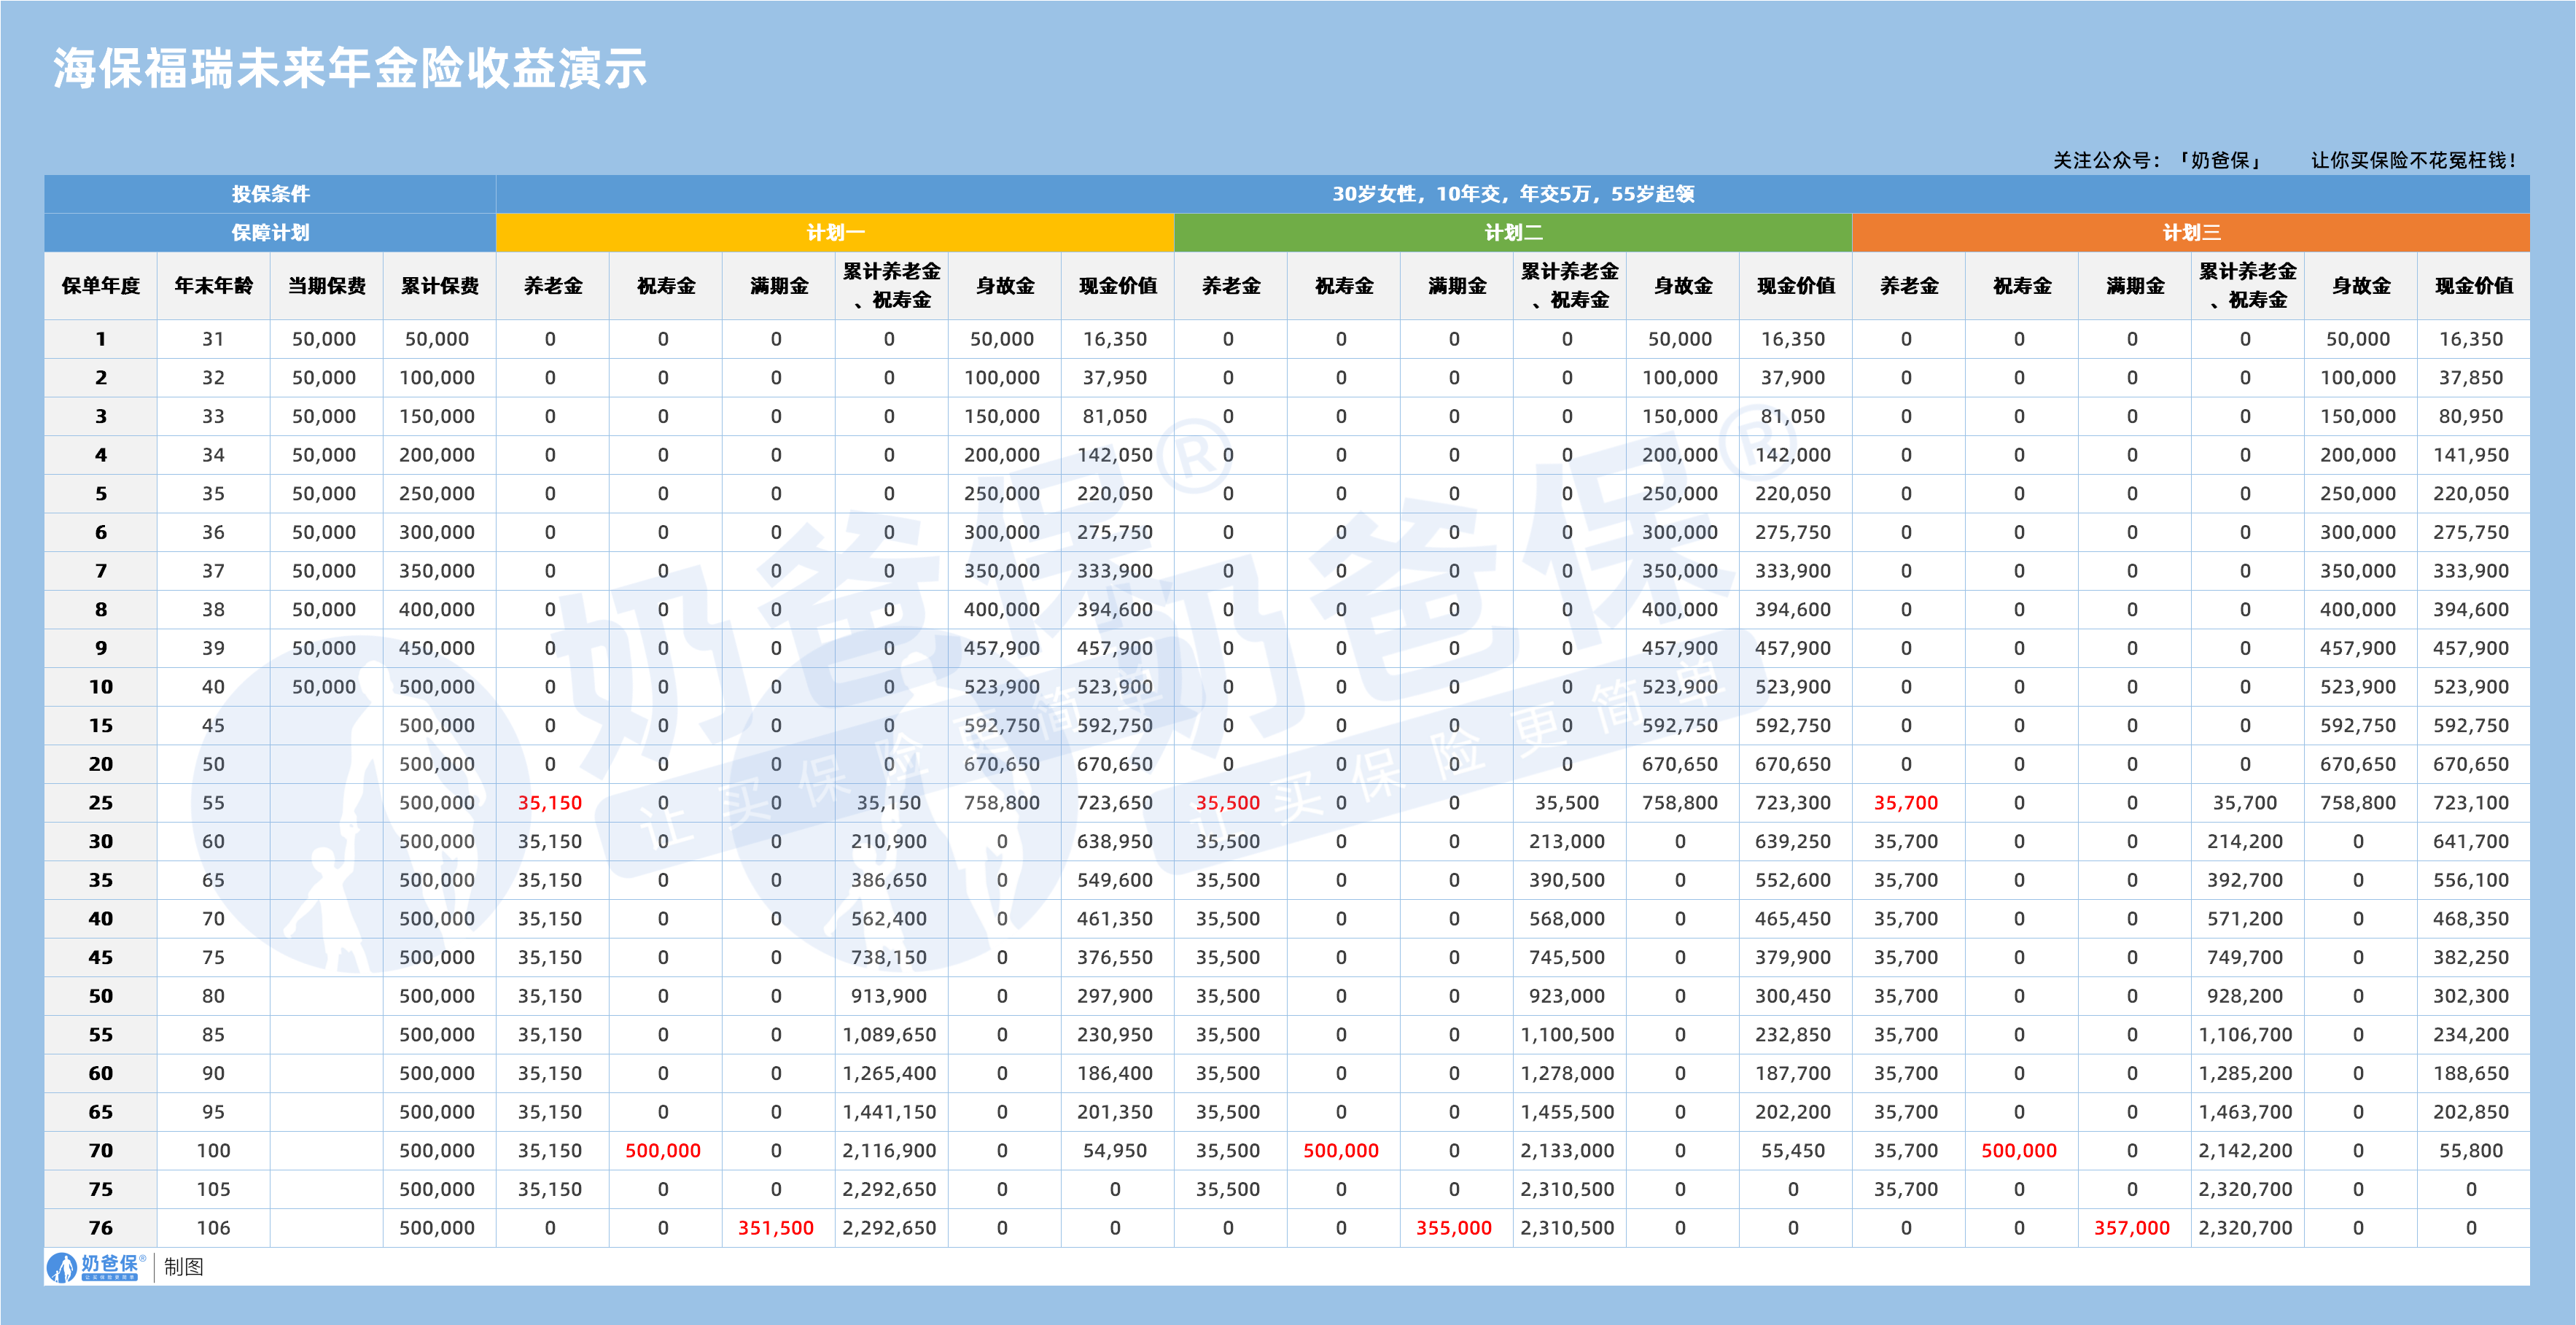Click the 计划二 green header band

[x=1513, y=233]
